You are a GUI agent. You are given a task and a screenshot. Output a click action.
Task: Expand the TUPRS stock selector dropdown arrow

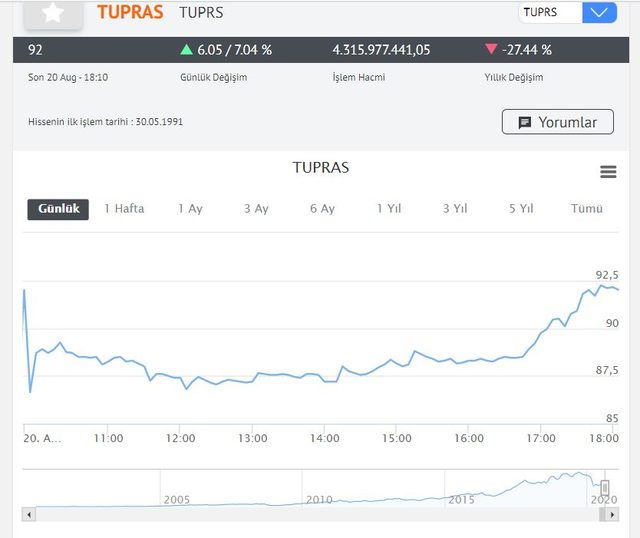(x=599, y=13)
